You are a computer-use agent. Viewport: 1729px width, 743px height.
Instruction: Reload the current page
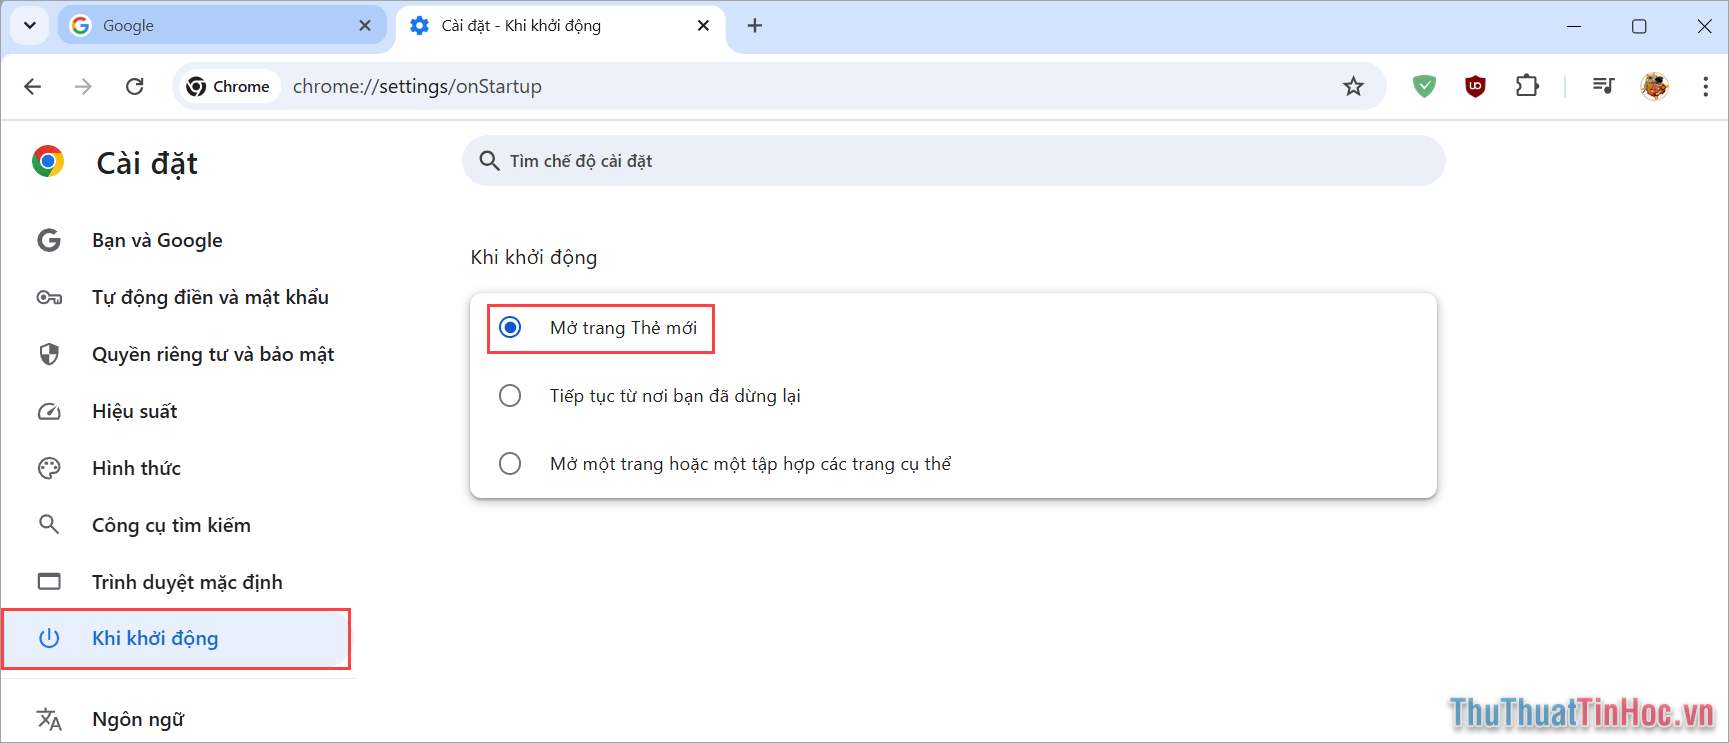pos(135,87)
